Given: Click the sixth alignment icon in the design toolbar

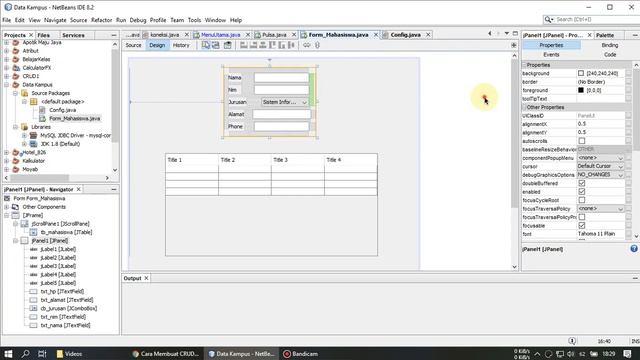Looking at the screenshot, I should 291,45.
